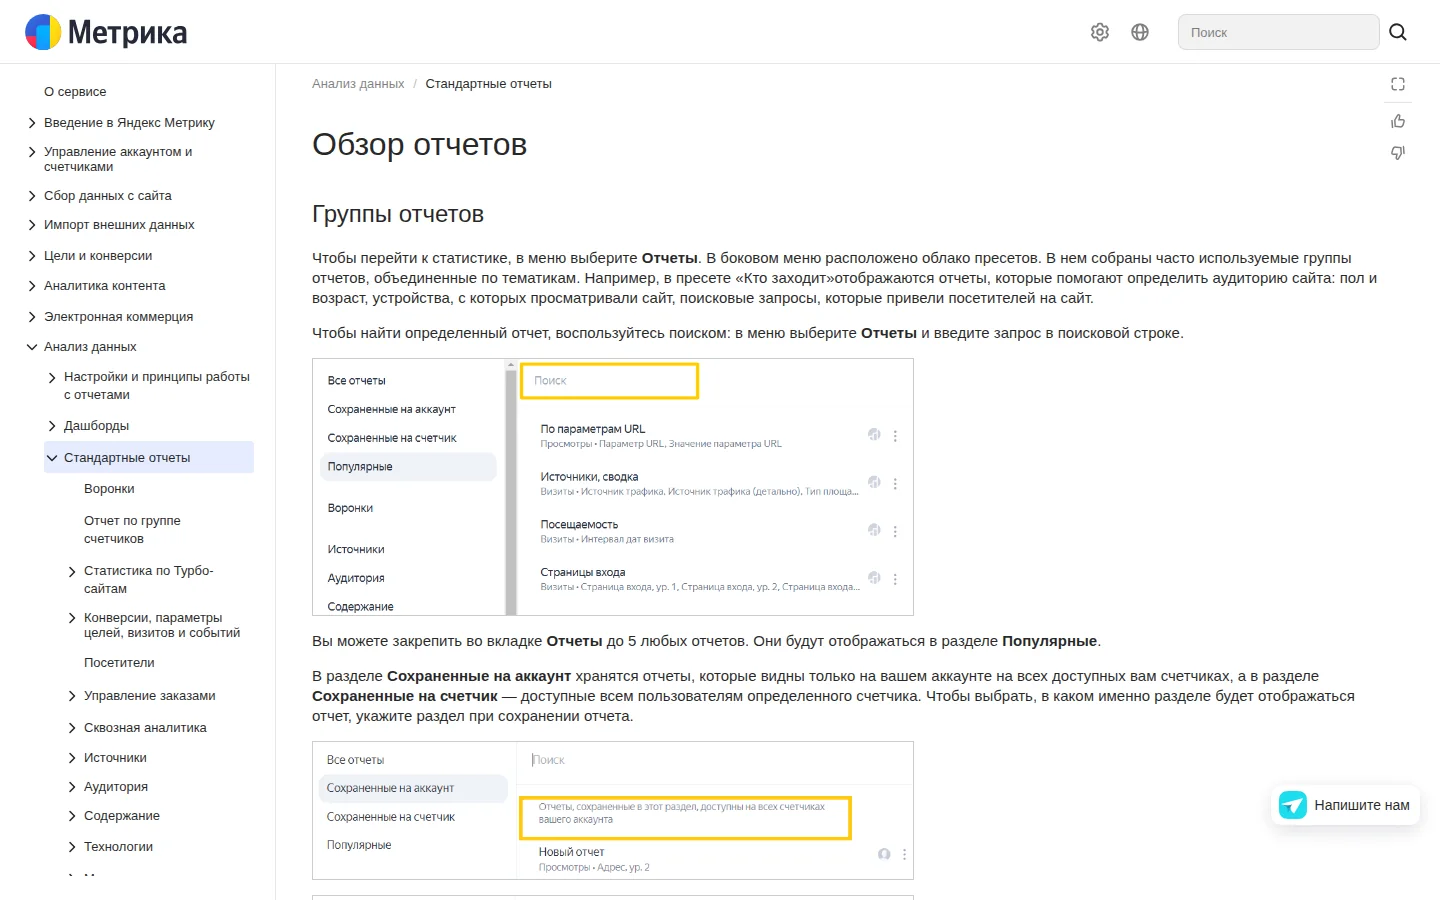Screen dimensions: 1440x900
Task: Open Управление заказами sidebar label
Action: click(150, 696)
